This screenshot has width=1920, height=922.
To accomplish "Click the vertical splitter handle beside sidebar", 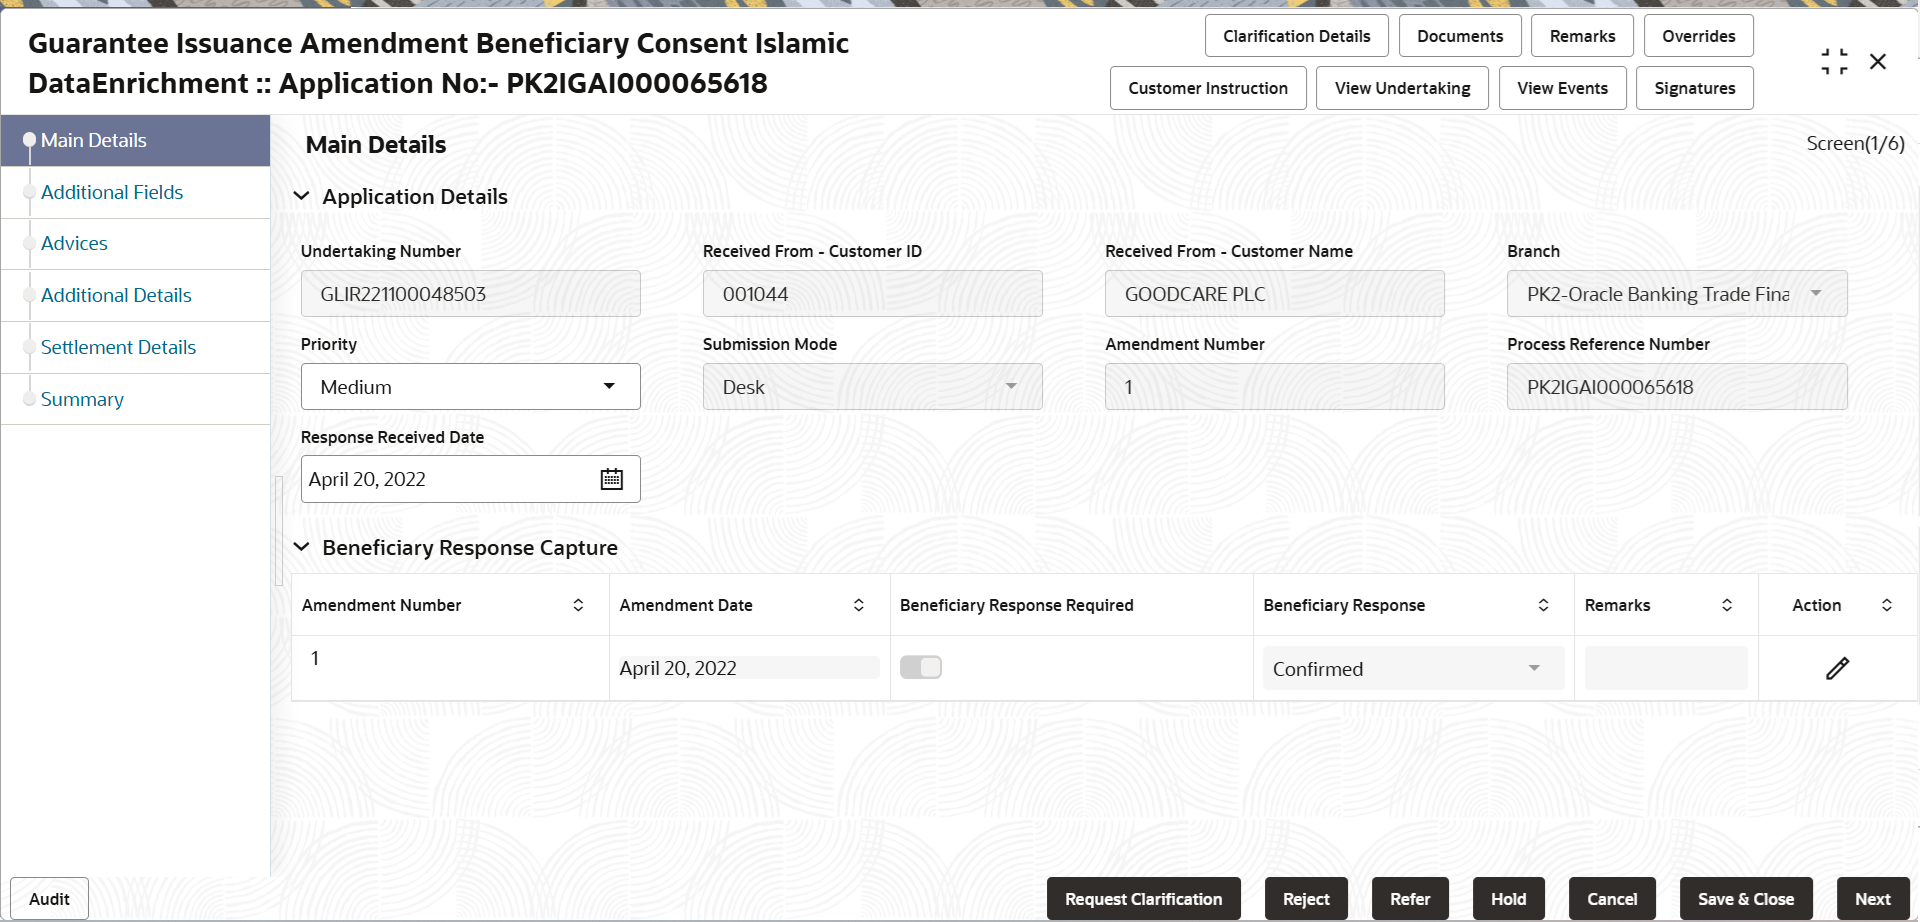I will coord(279,530).
